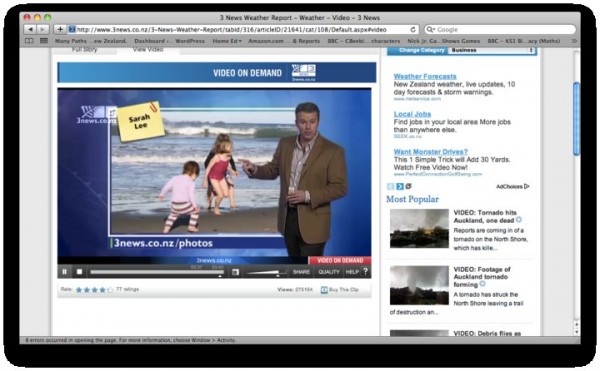Screen dimensions: 600x371
Task: Click comment icon beside tornado forming headline
Action: pyautogui.click(x=482, y=284)
